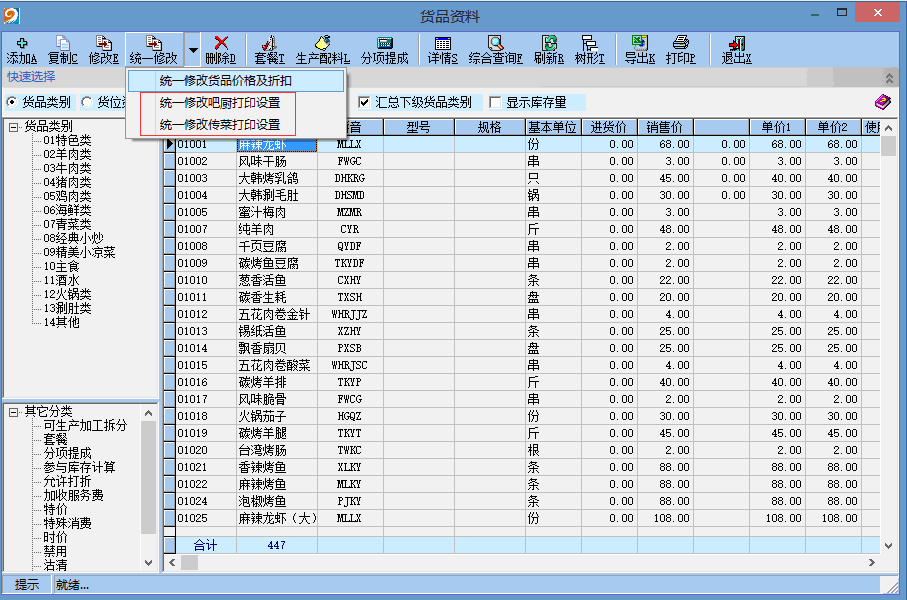Click the Export (导出) toolbar icon

coord(639,44)
